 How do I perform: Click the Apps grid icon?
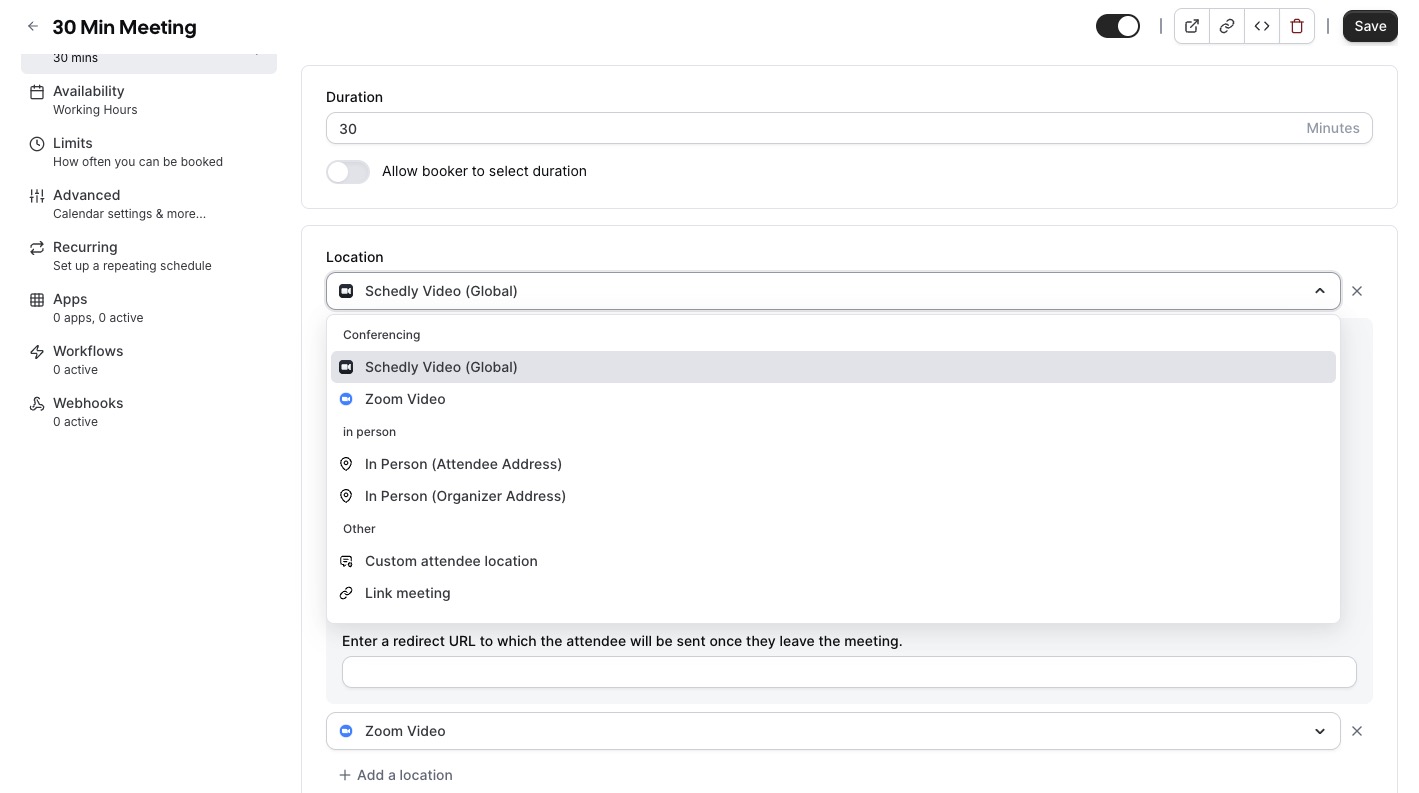point(37,300)
